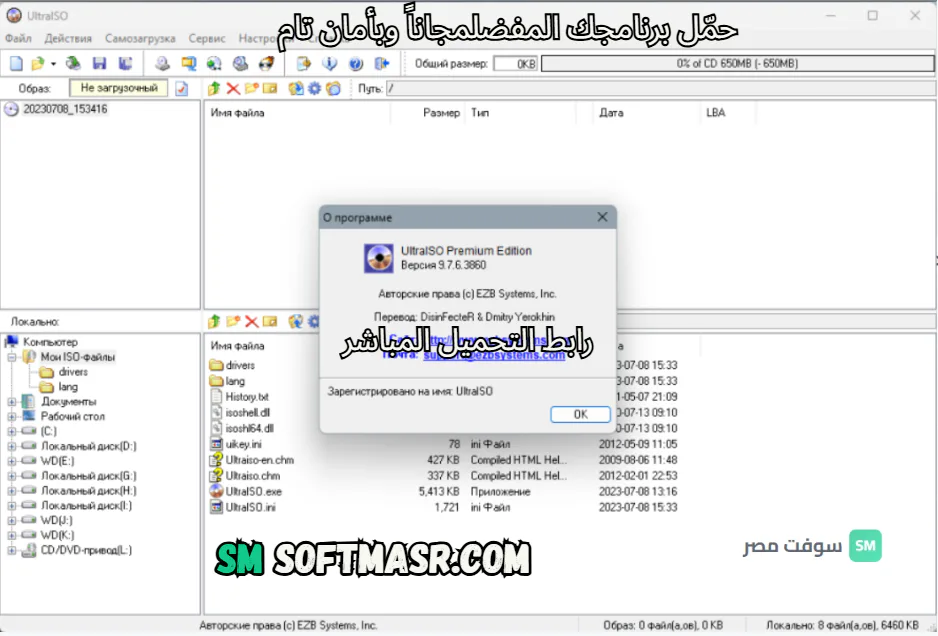Click the Open CD/DVD toolbar icon
The image size is (938, 636).
73,63
